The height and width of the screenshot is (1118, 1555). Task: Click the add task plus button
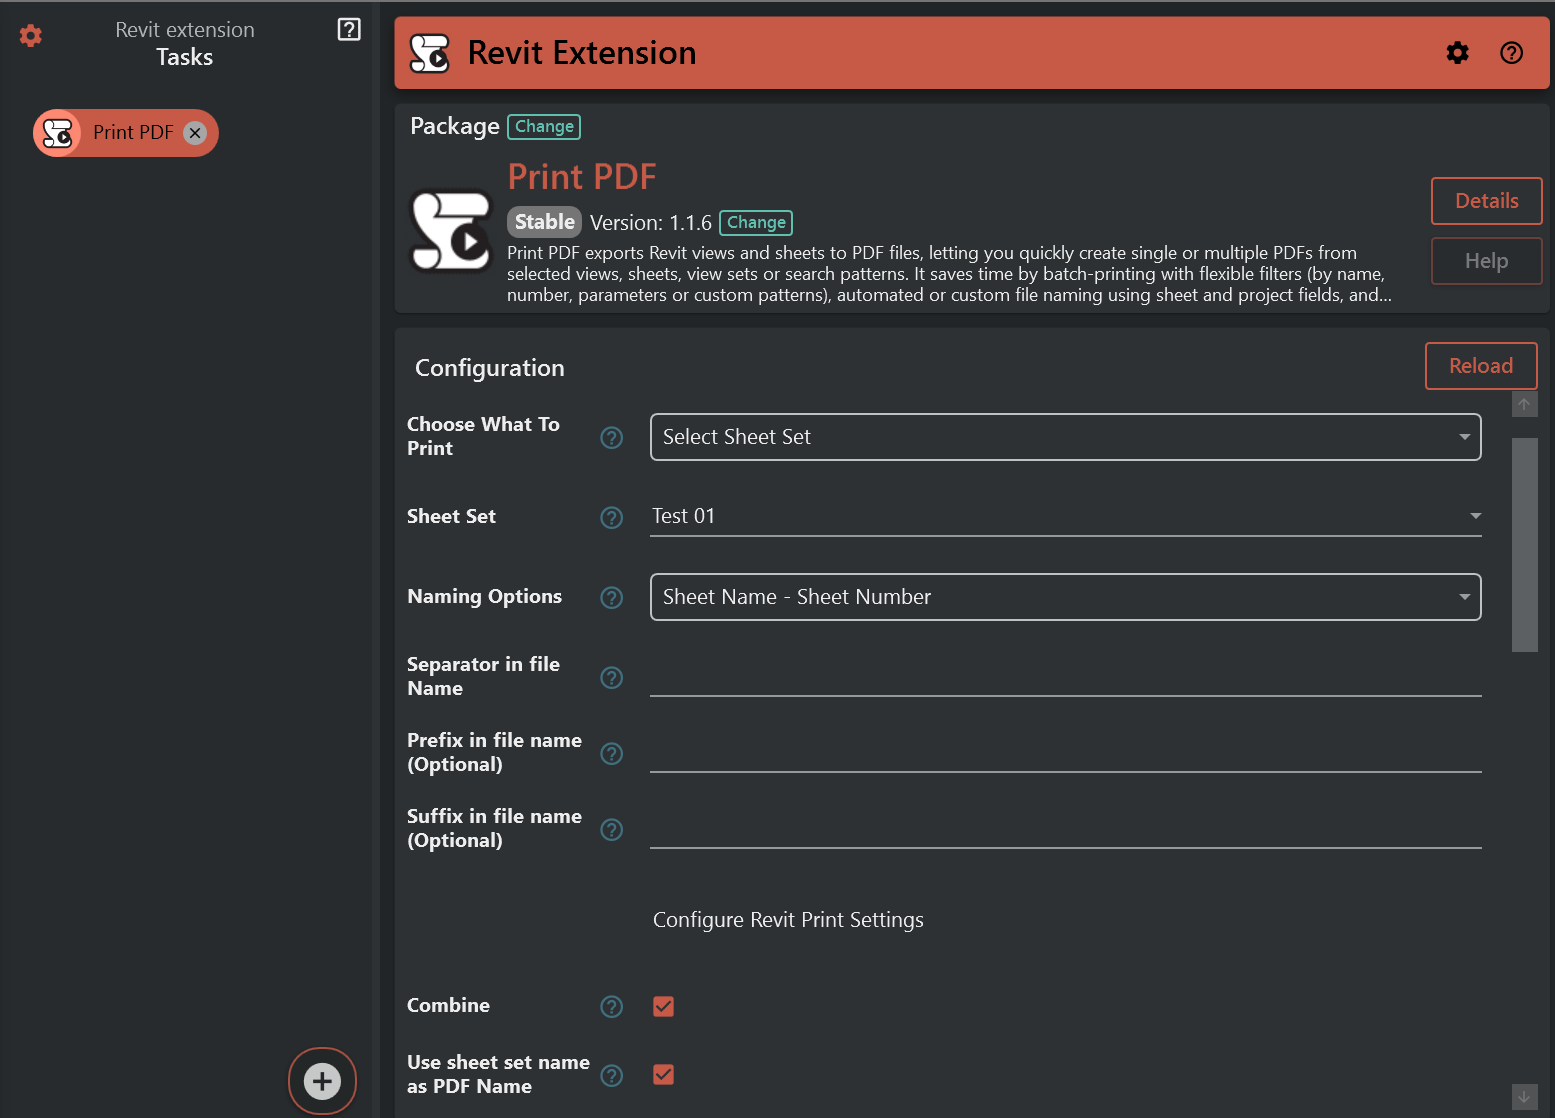tap(322, 1081)
